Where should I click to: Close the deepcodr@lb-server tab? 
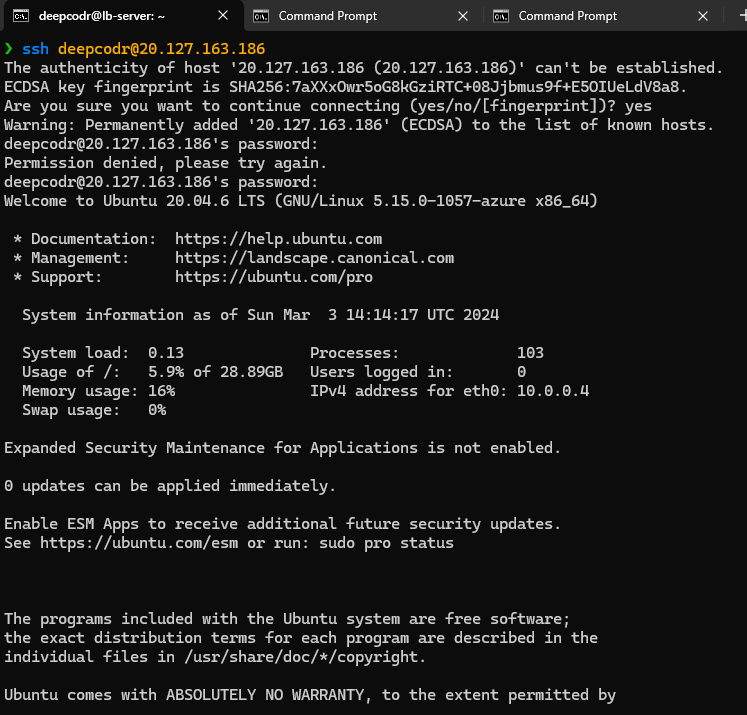(x=223, y=16)
